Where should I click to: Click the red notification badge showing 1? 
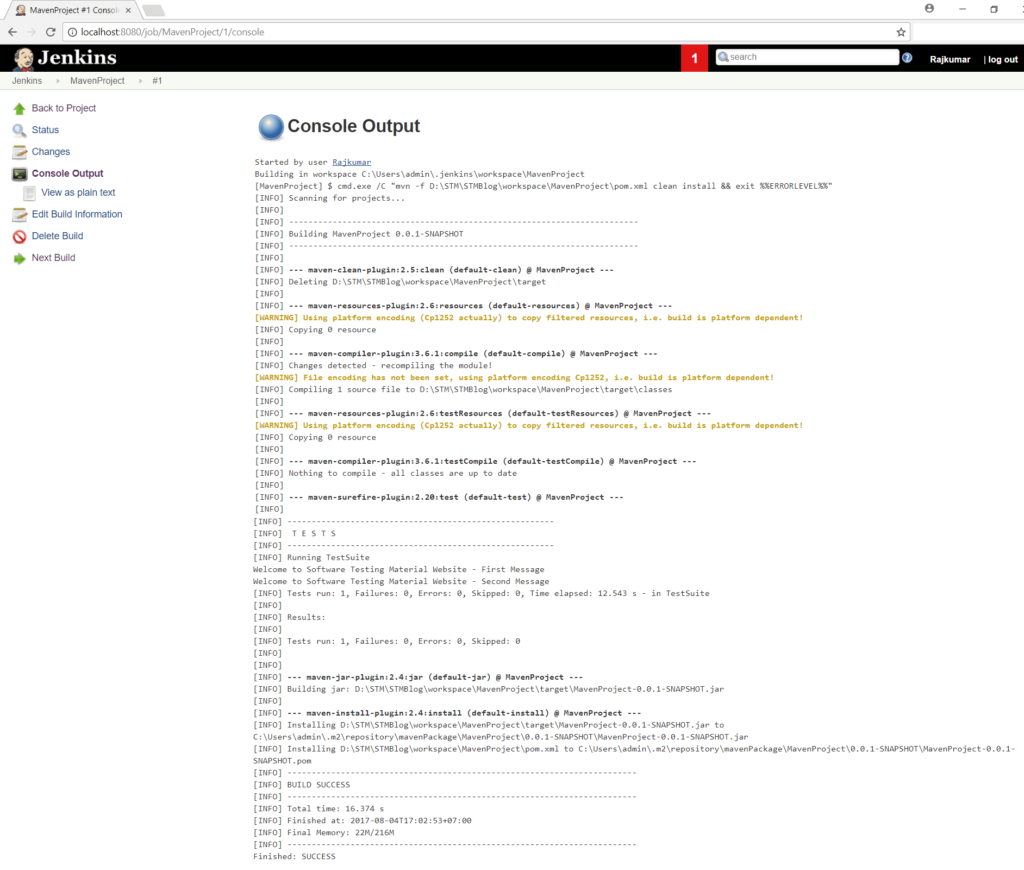(x=694, y=57)
